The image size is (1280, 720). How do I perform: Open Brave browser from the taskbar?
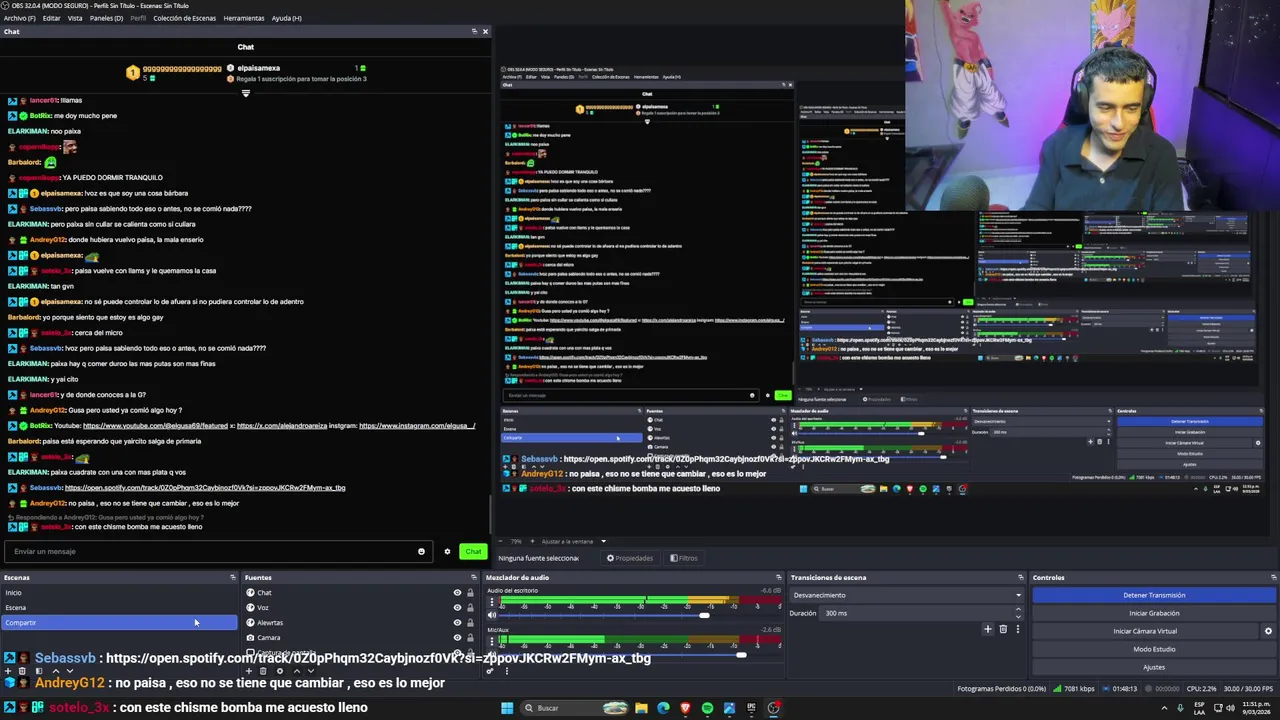[x=685, y=708]
